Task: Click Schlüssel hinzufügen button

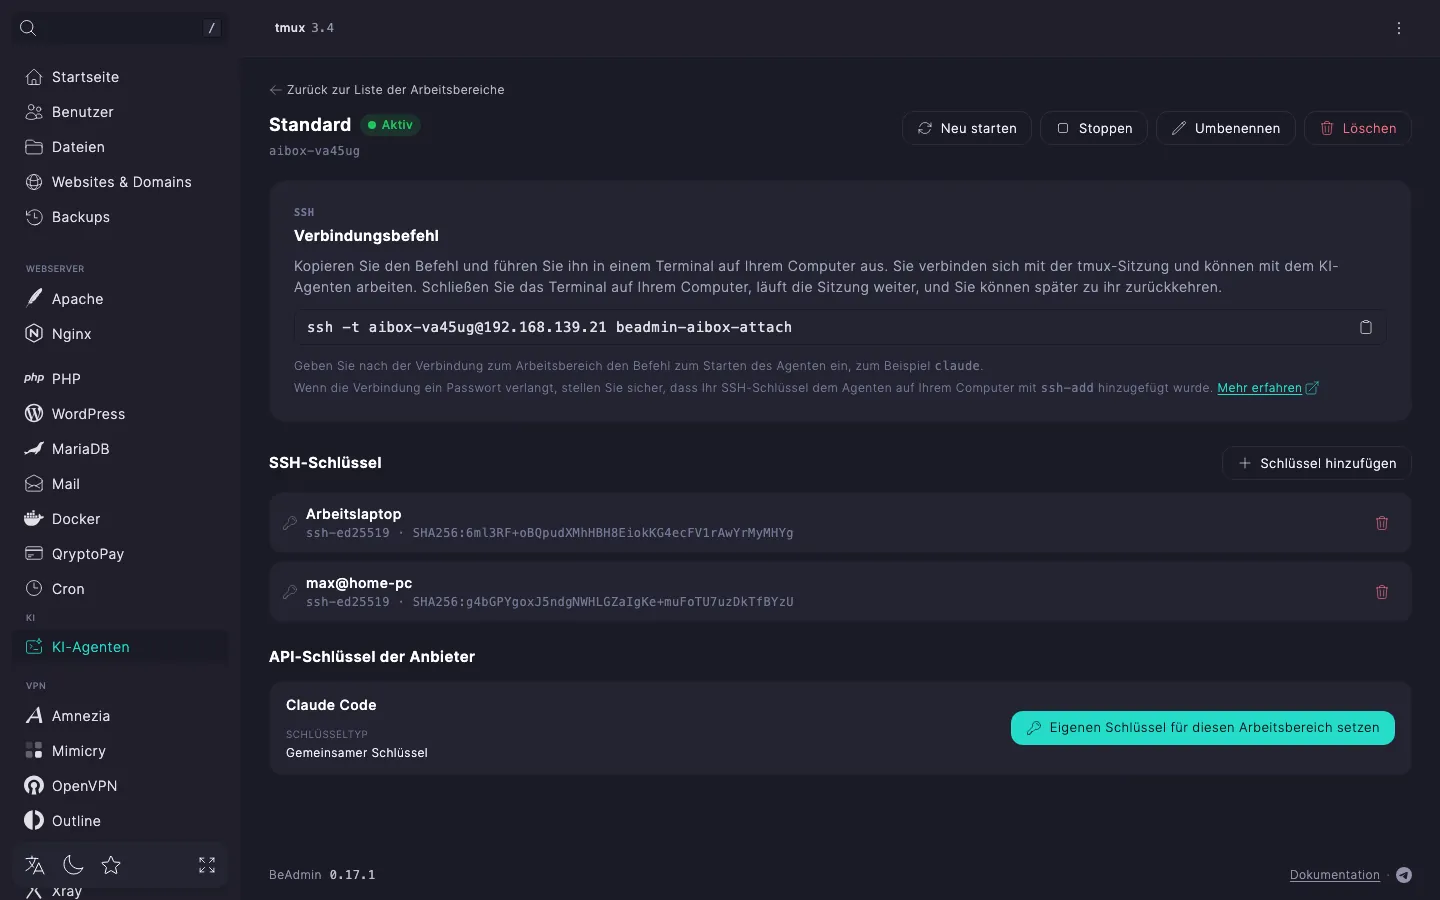Action: (x=1317, y=463)
